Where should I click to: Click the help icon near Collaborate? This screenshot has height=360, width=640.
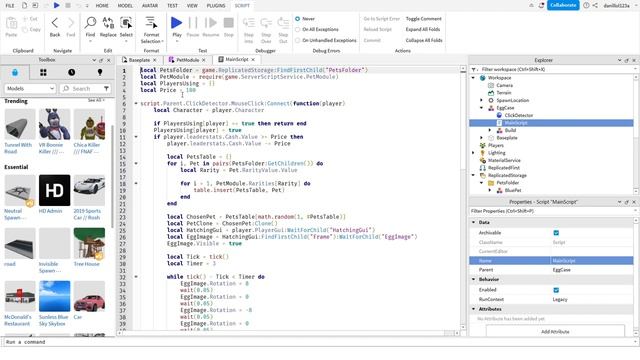(586, 5)
